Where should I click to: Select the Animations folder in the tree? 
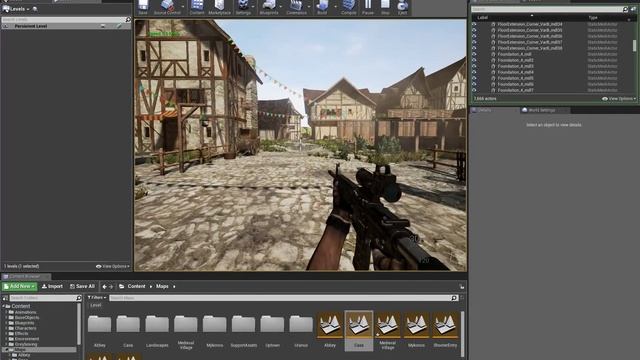25,312
